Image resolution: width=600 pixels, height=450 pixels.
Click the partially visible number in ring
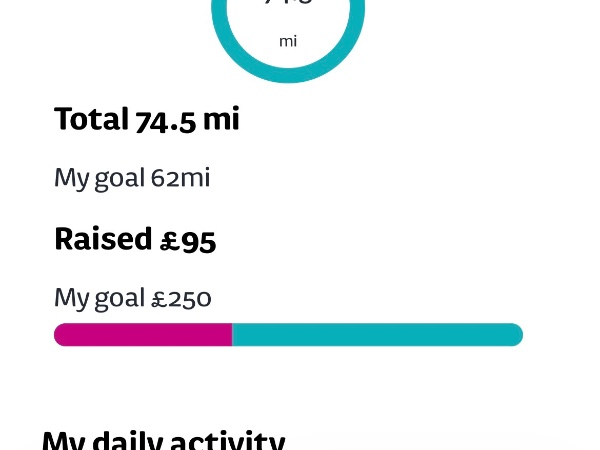[288, 3]
